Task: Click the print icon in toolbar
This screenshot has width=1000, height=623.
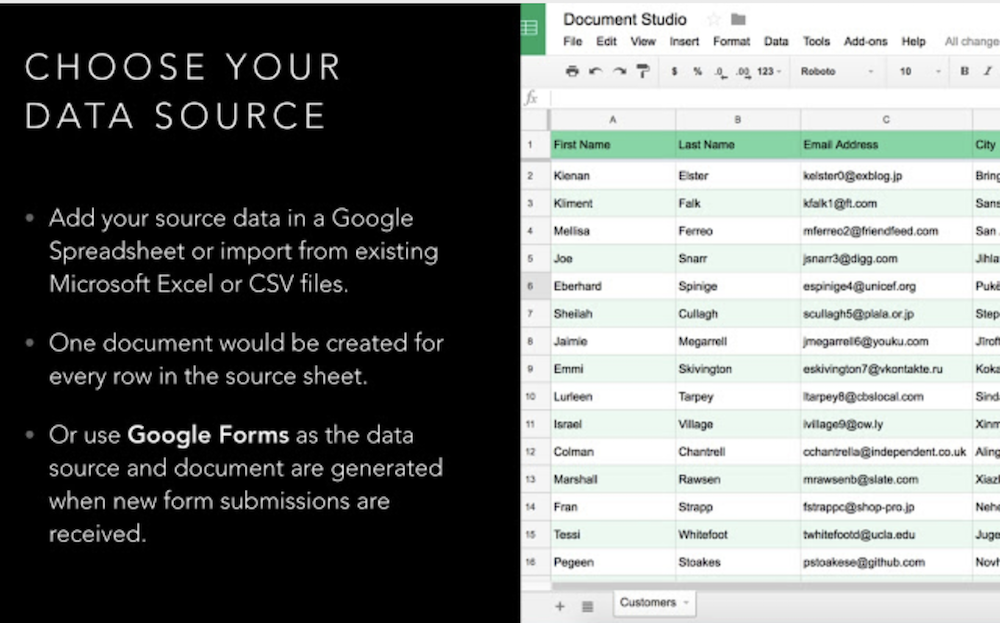Action: tap(572, 72)
